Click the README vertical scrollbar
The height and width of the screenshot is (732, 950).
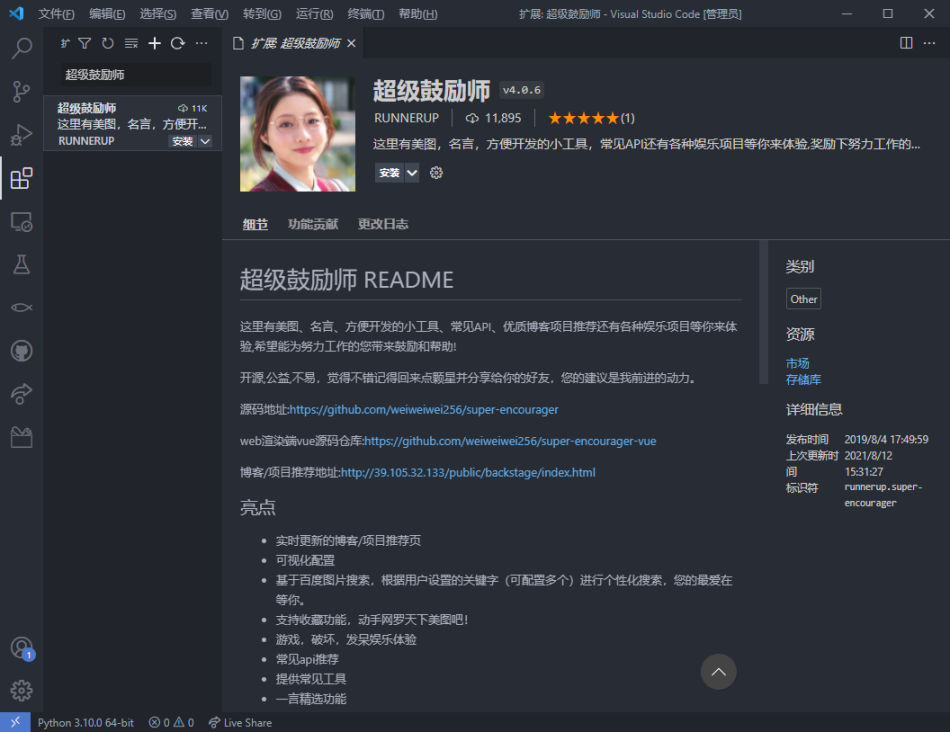pyautogui.click(x=763, y=313)
